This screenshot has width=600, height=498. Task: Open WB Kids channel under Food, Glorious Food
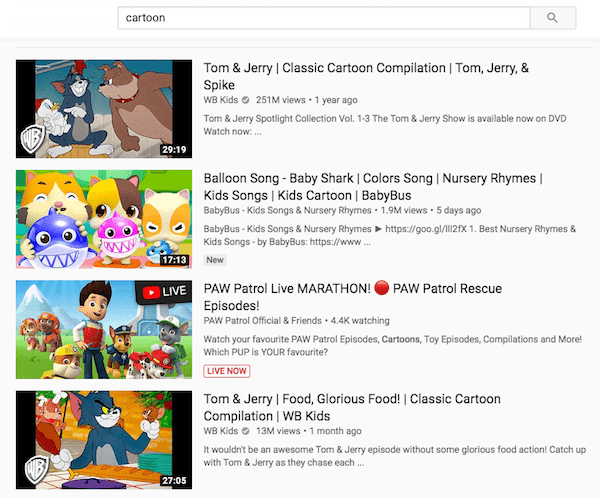[x=223, y=430]
